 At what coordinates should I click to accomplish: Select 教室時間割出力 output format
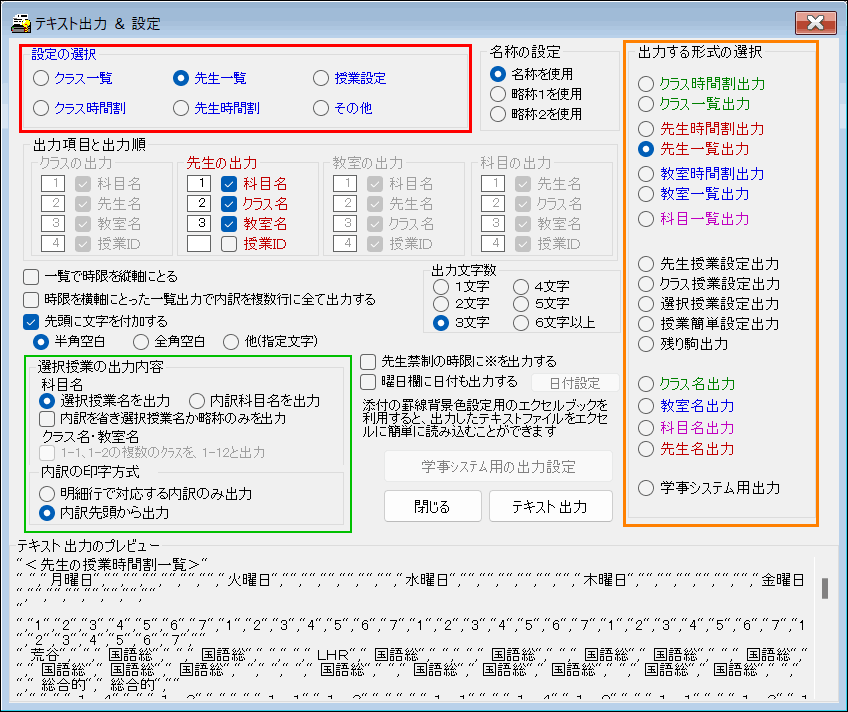pos(646,174)
